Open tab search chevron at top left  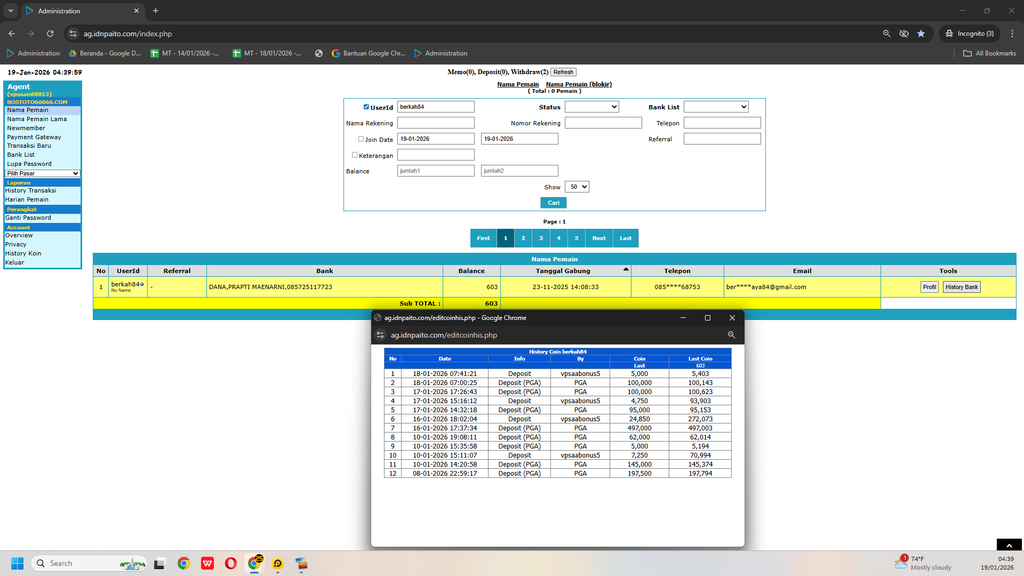tap(10, 10)
